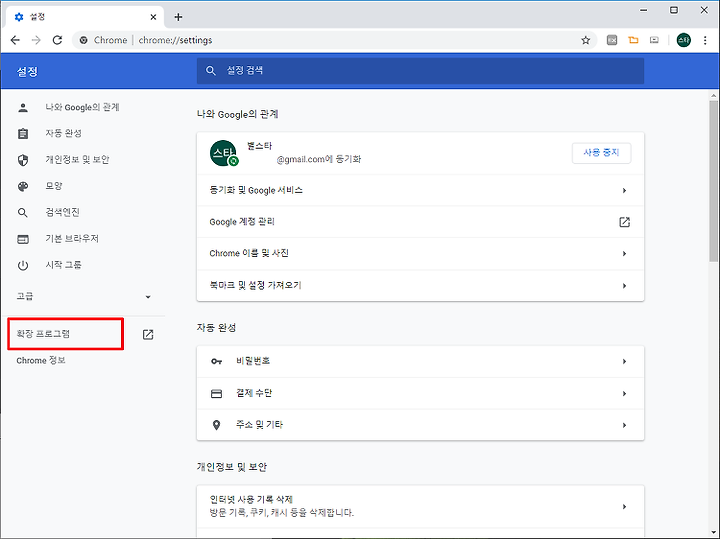Viewport: 720px width, 539px height.
Task: Open Chrome 이름 및 사진
Action: tap(420, 253)
